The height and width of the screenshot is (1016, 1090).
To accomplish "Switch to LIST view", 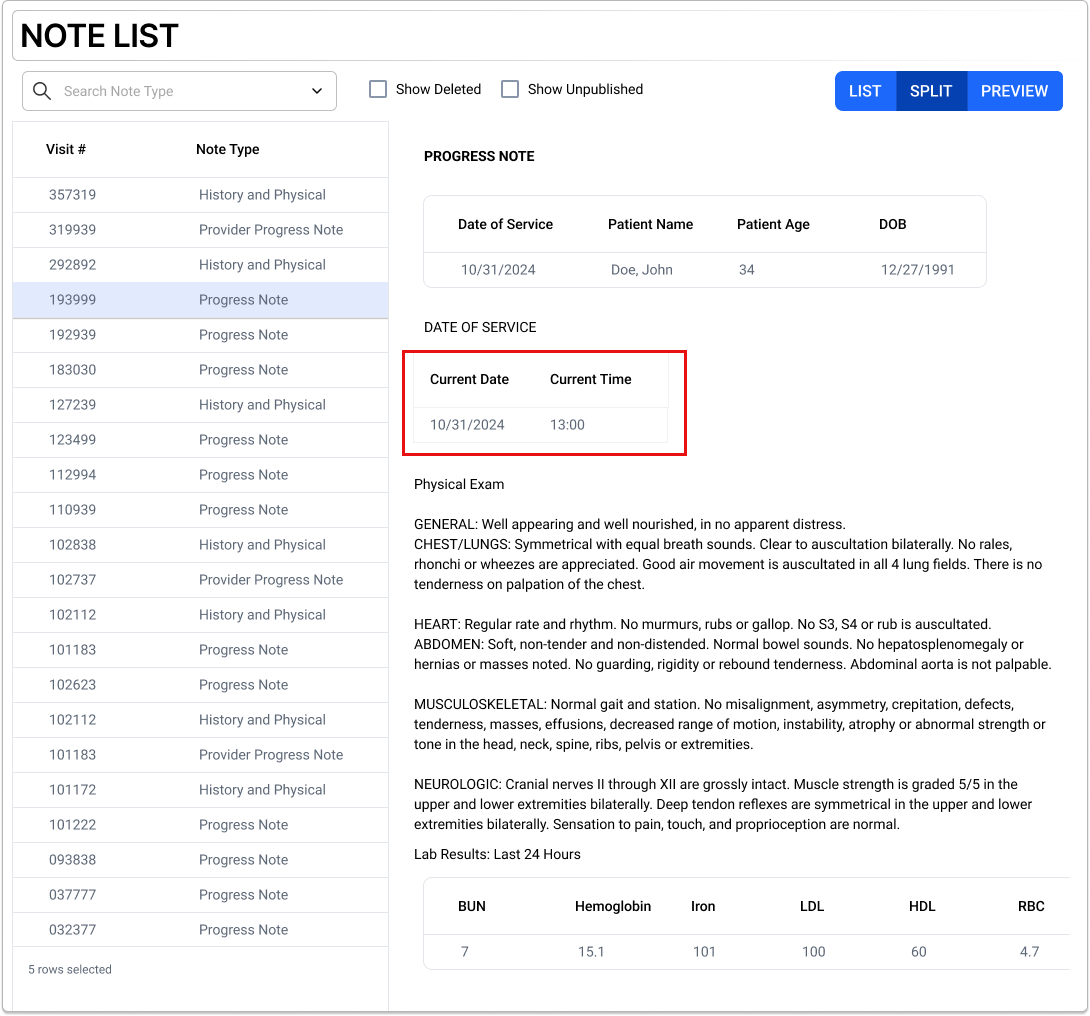I will tap(865, 91).
